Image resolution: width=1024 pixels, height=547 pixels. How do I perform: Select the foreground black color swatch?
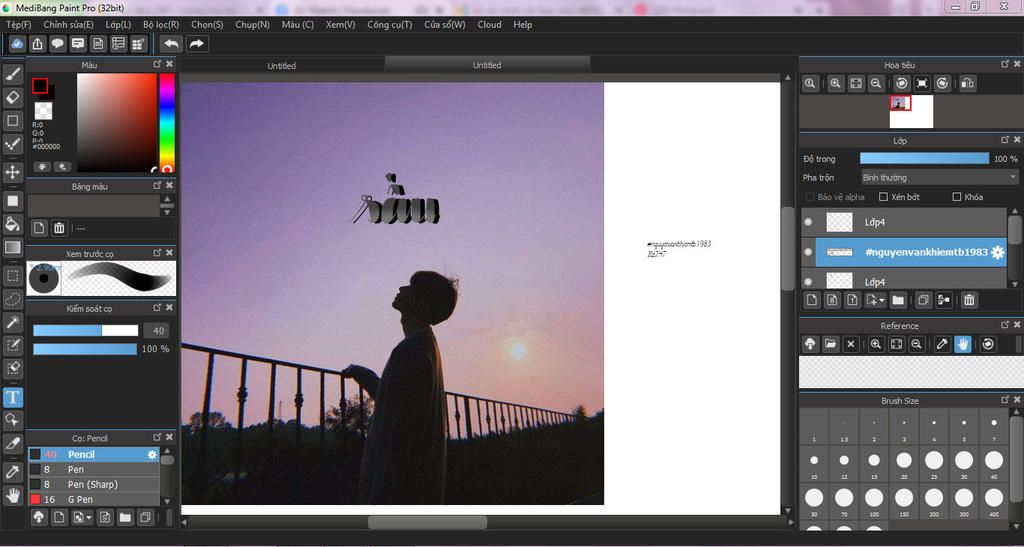[x=40, y=86]
